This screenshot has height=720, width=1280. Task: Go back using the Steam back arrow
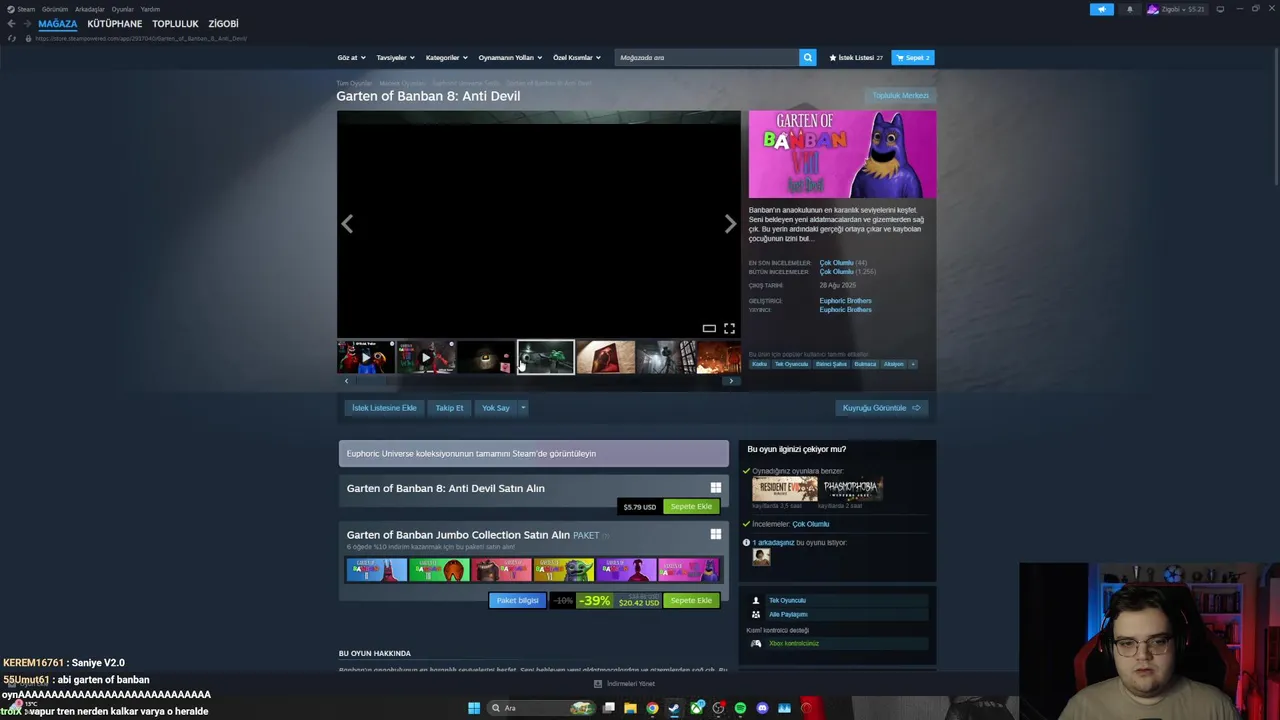tap(11, 23)
